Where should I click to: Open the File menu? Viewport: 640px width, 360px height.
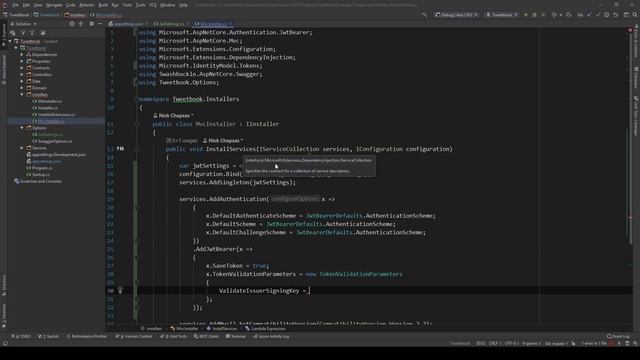[16, 5]
